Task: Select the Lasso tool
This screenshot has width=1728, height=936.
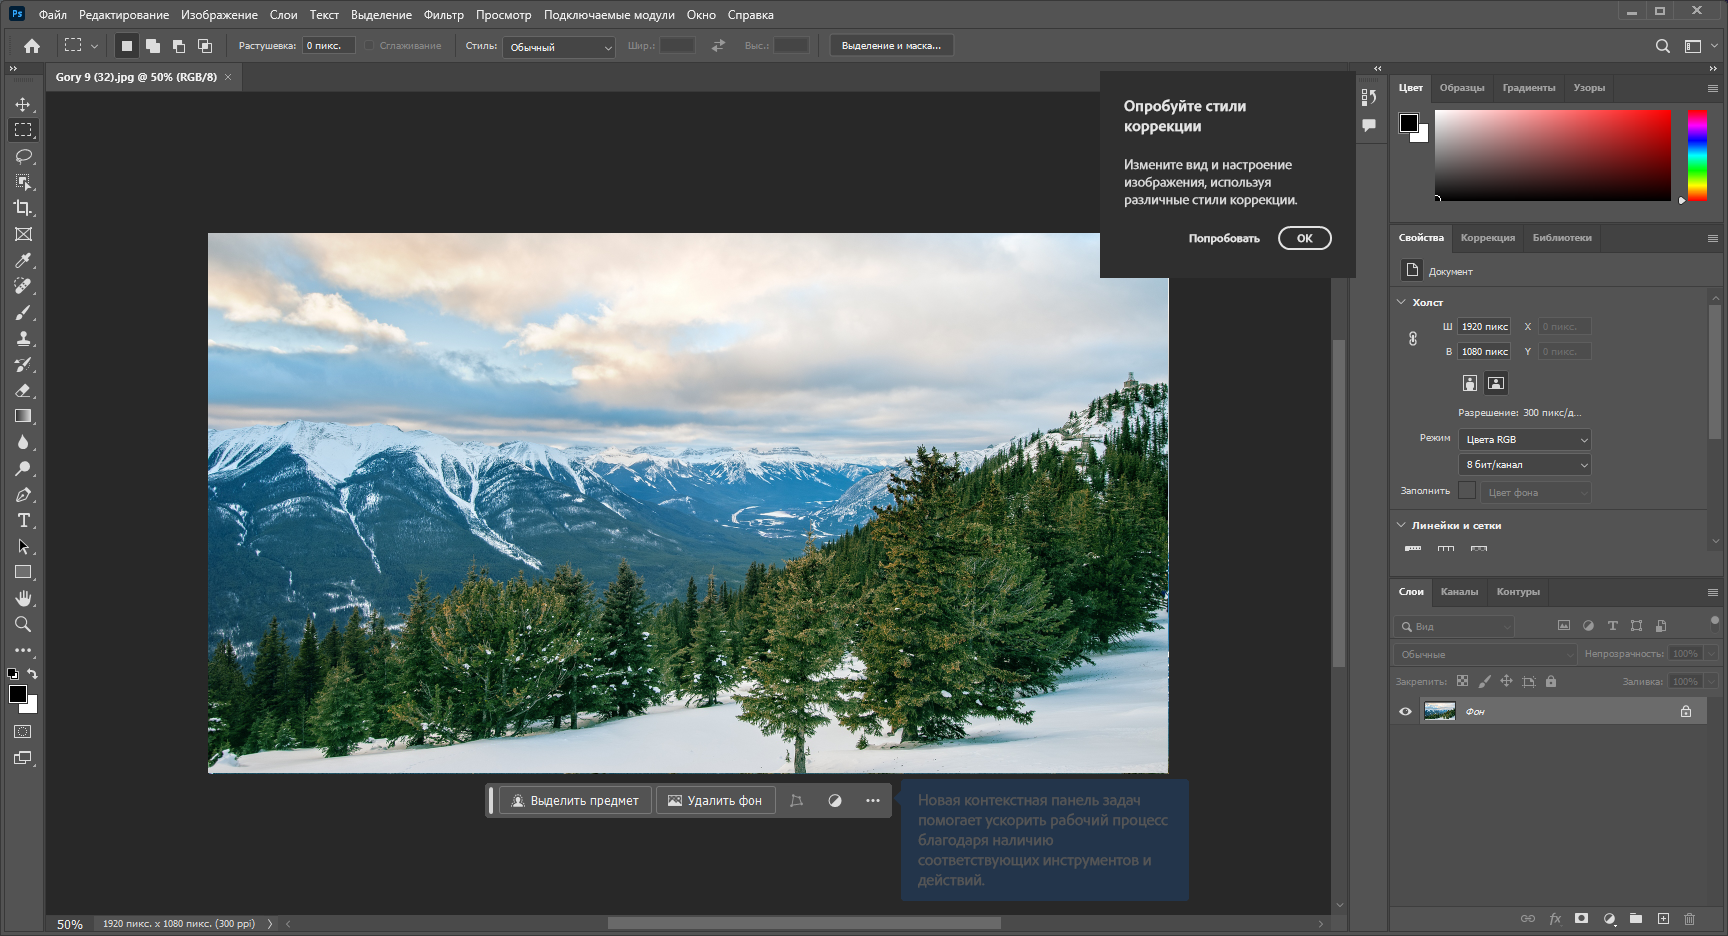Action: [x=23, y=156]
